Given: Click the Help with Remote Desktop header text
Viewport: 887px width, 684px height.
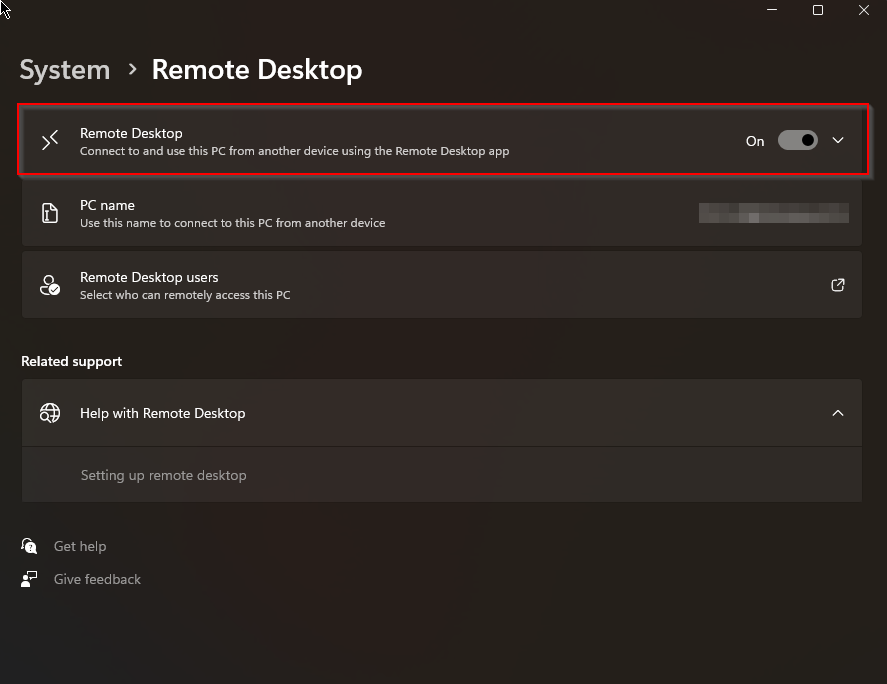Looking at the screenshot, I should coord(162,413).
